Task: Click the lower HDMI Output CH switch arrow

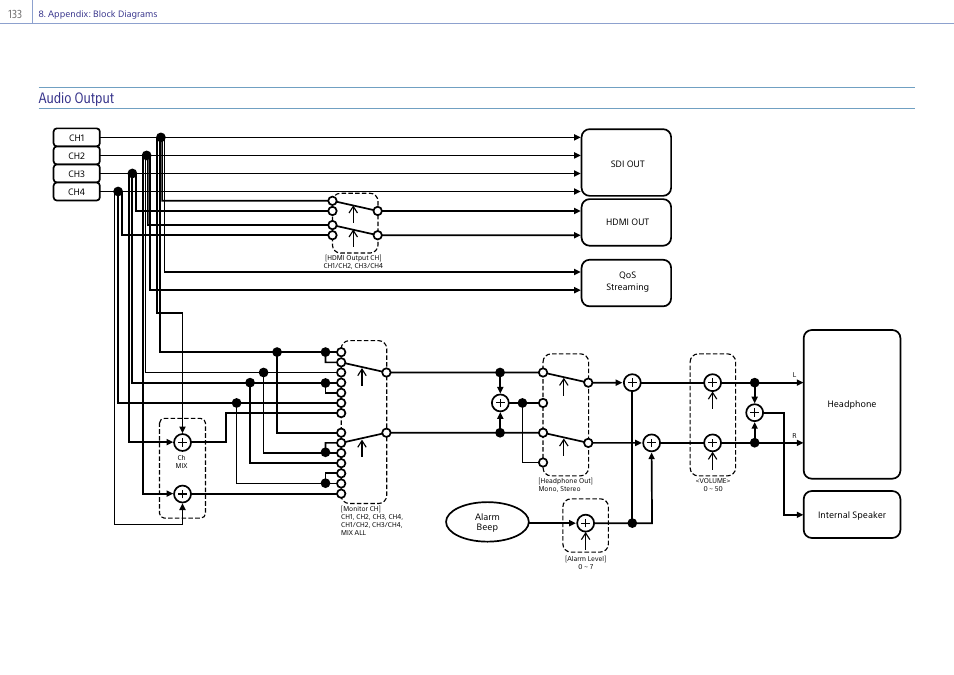Action: pos(353,237)
